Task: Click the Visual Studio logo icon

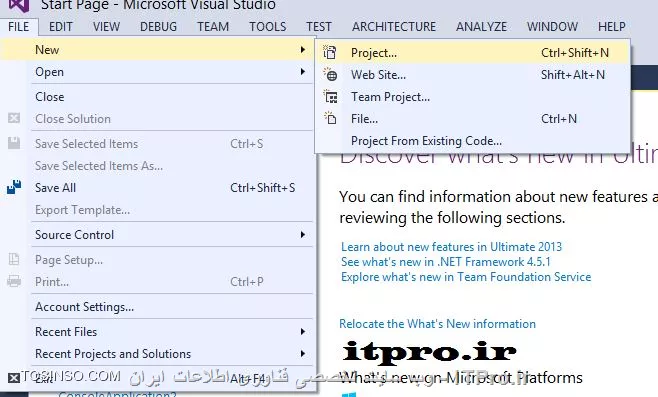Action: (19, 5)
